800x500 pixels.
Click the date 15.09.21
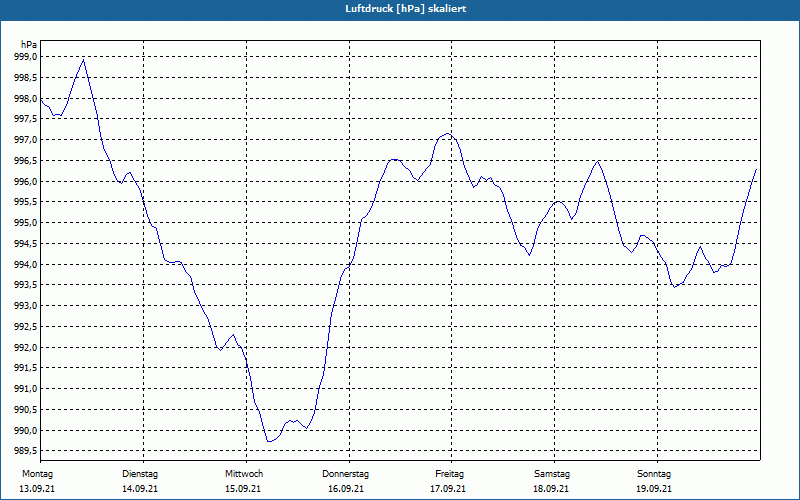[x=243, y=489]
